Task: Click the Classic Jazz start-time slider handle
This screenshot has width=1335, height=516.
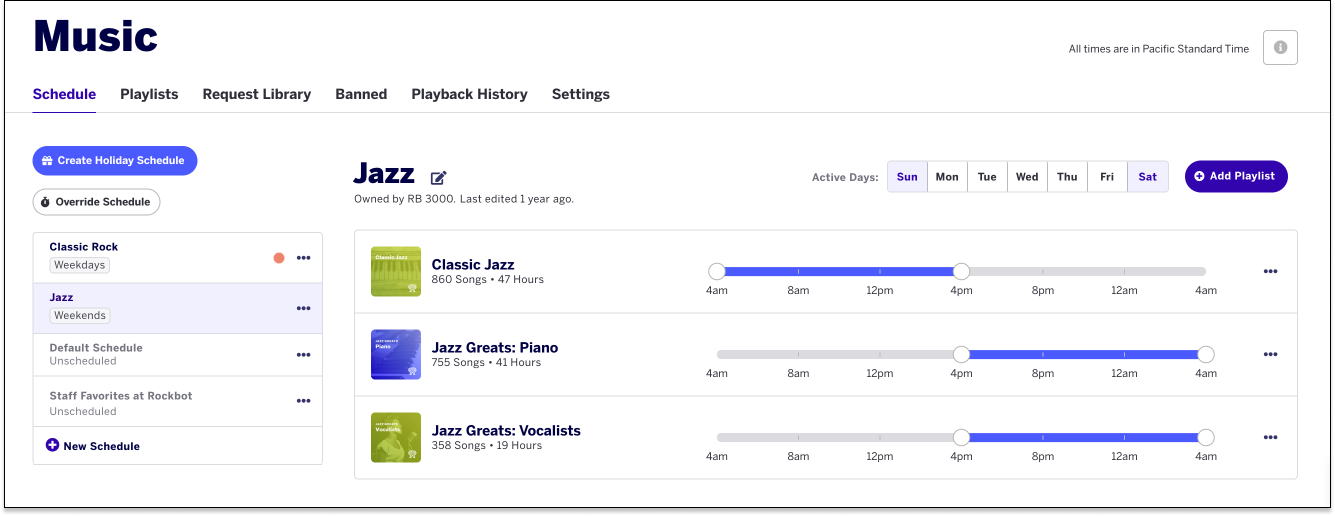Action: pyautogui.click(x=717, y=271)
